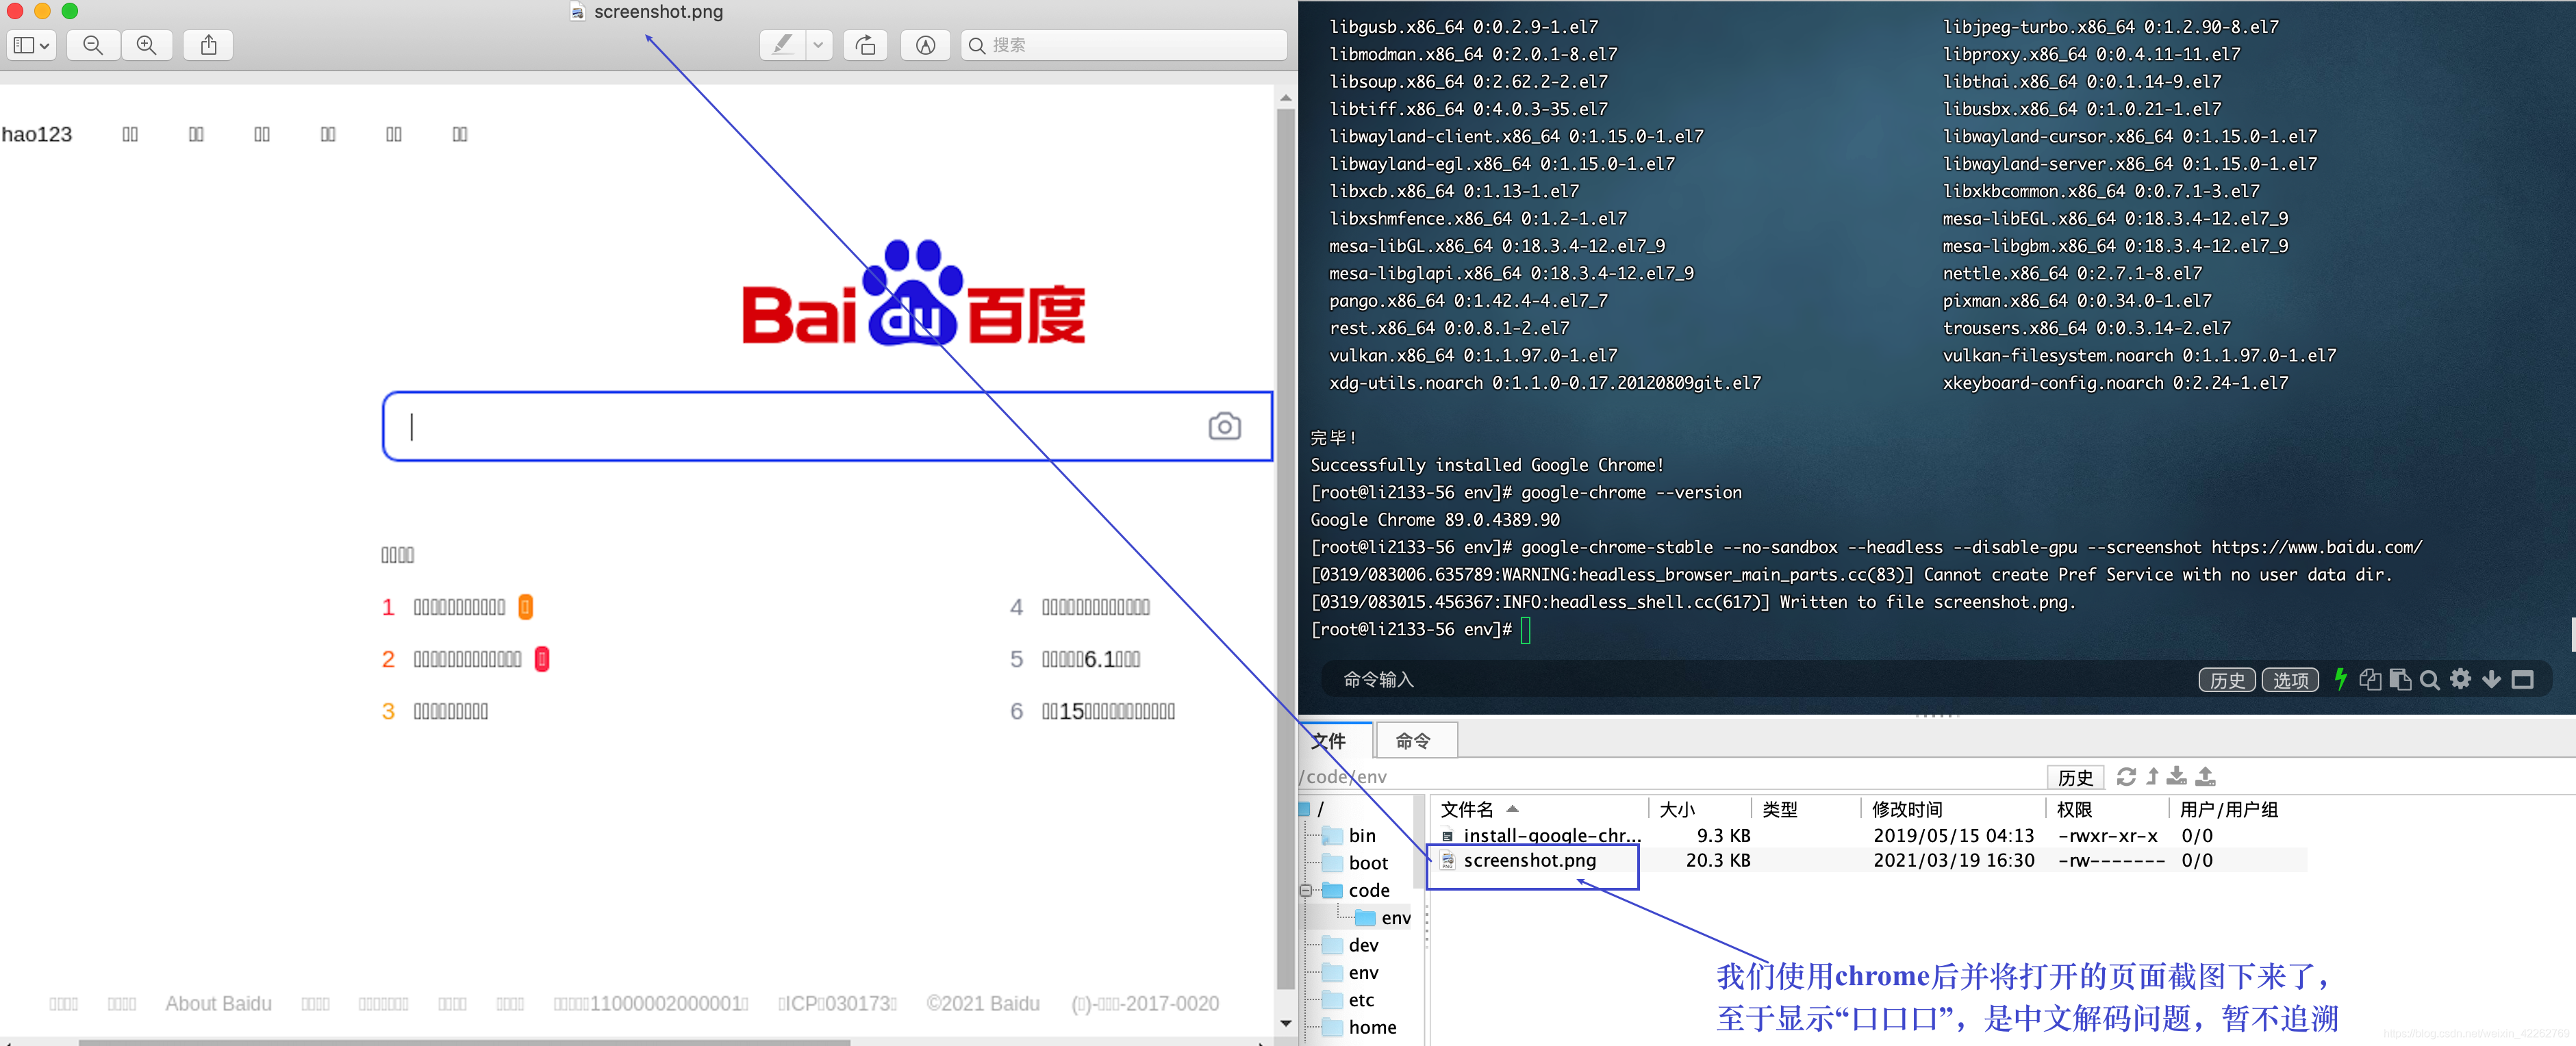
Task: Refresh the file list
Action: point(2126,776)
